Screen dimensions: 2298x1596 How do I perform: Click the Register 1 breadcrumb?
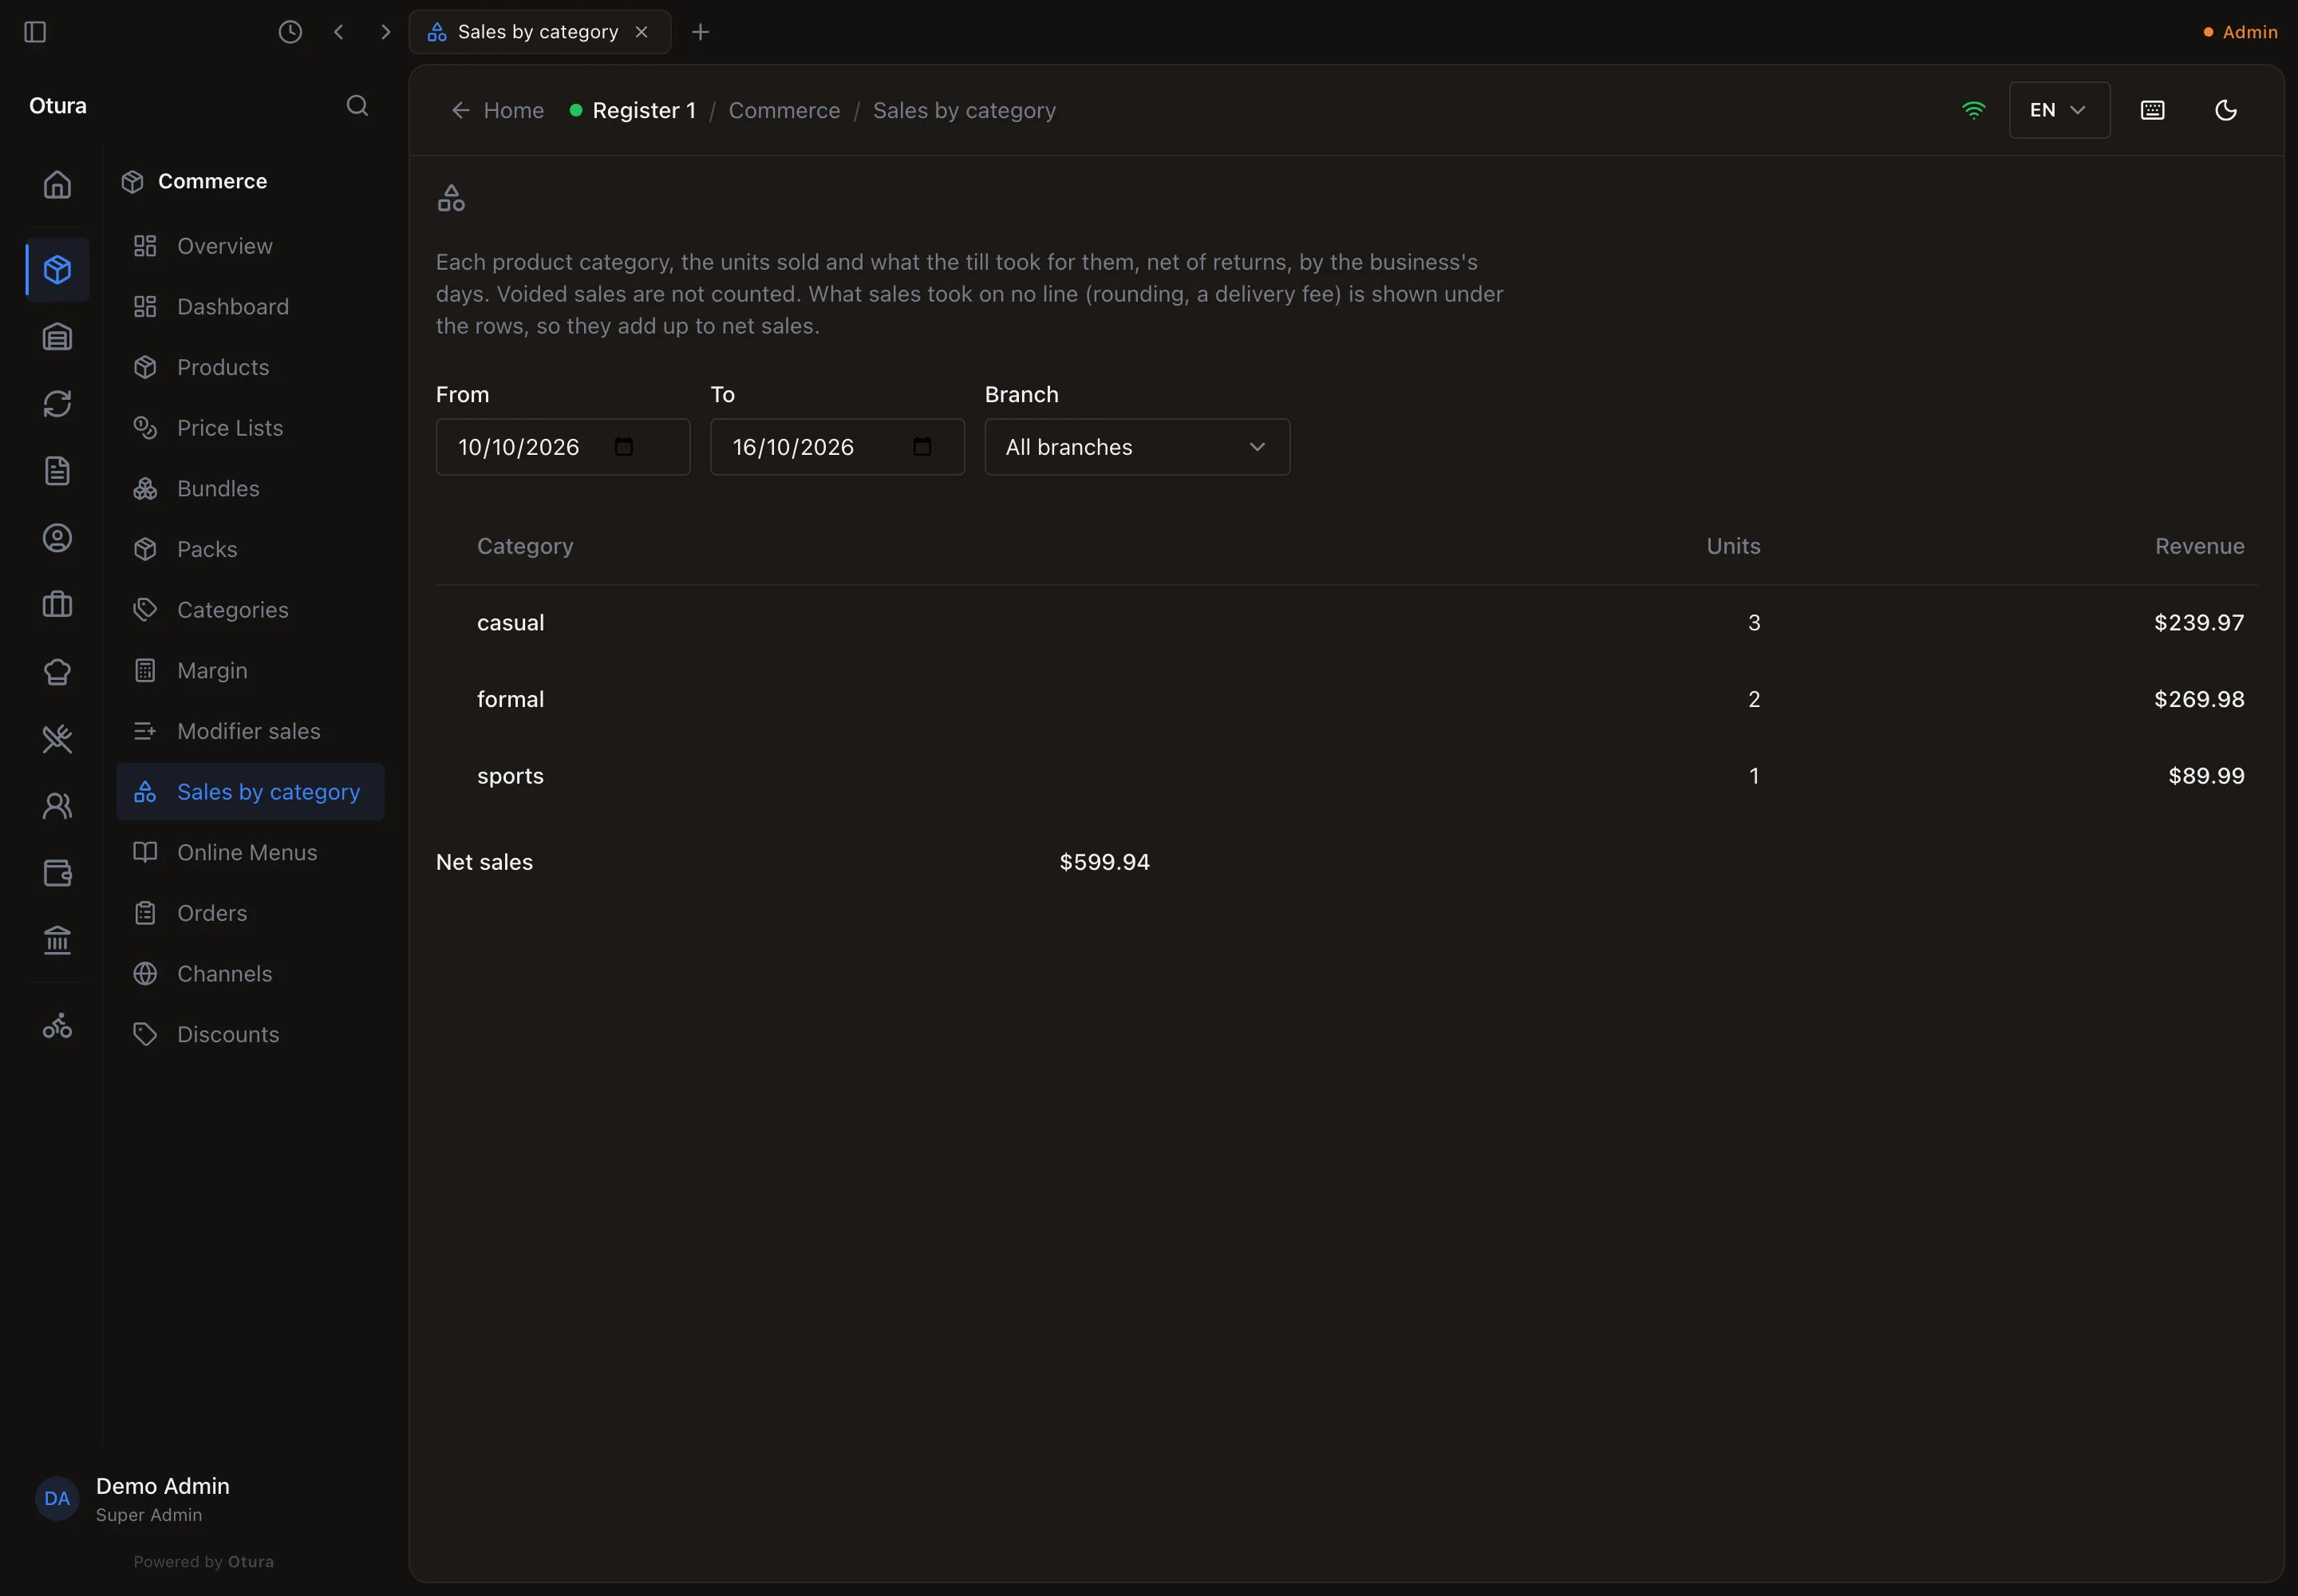pyautogui.click(x=633, y=110)
